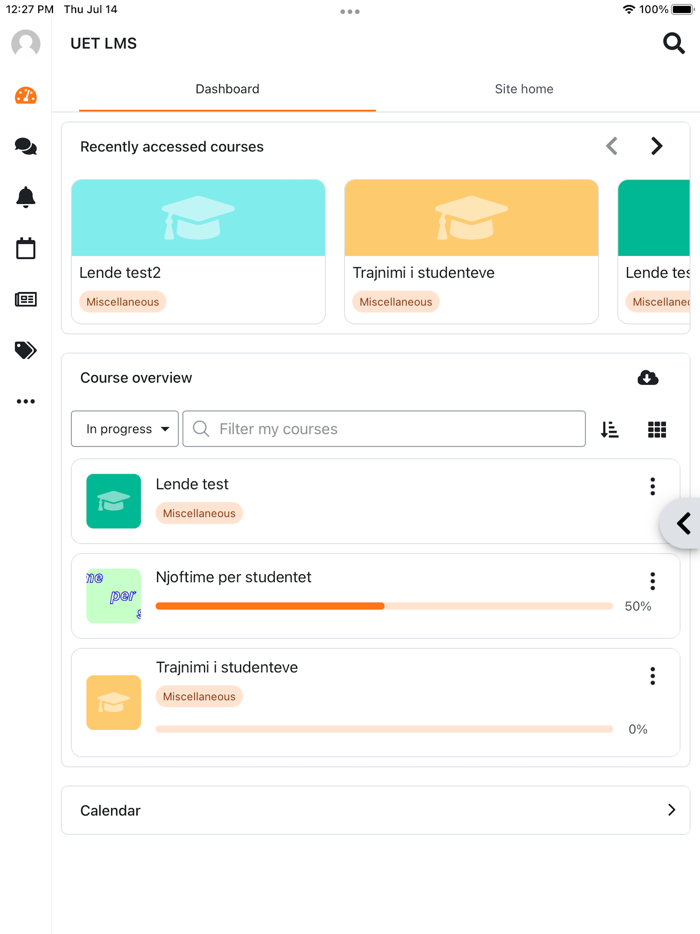700x934 pixels.
Task: Focus the Filter my courses field
Action: click(384, 429)
